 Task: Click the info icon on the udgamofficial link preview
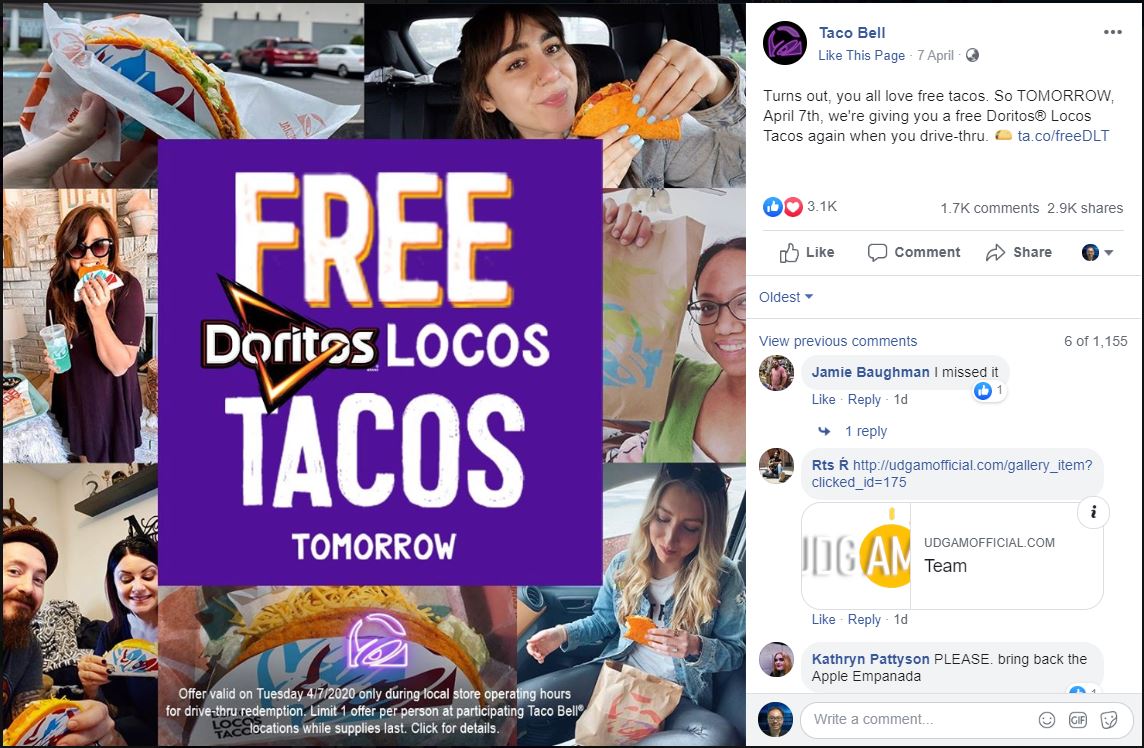tap(1093, 512)
